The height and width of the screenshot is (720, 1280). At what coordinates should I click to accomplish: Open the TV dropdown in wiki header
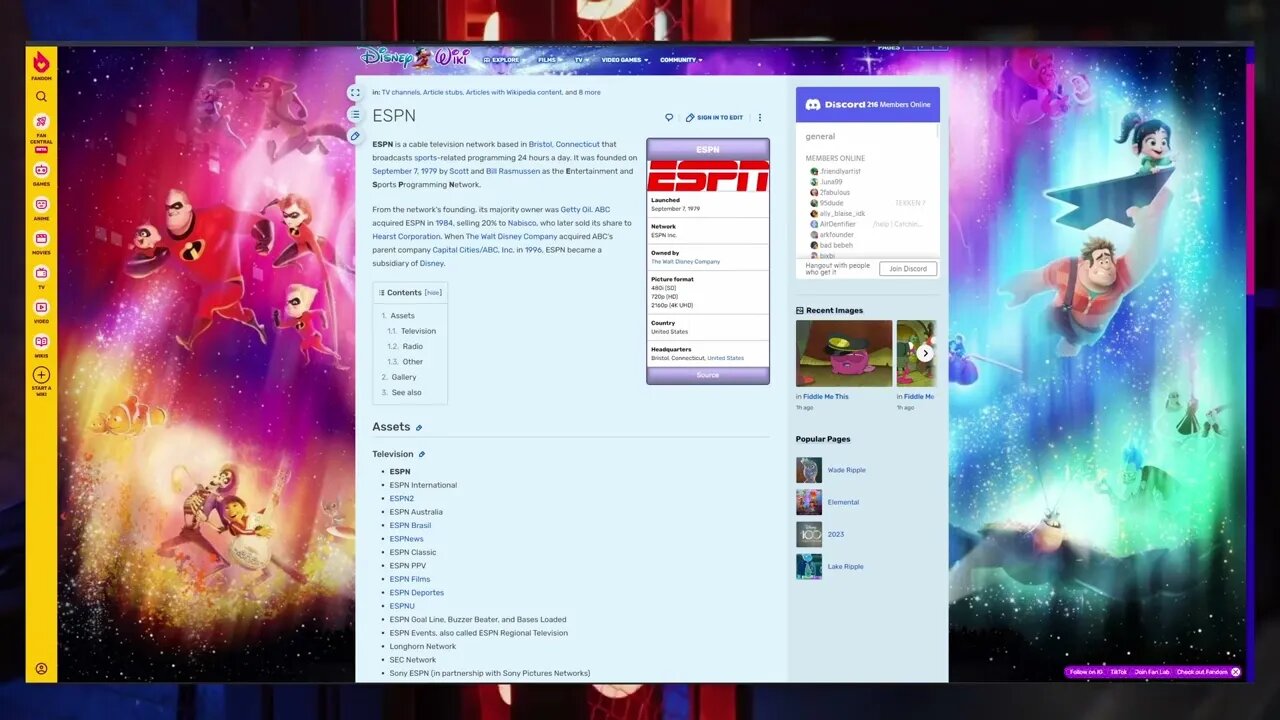[x=580, y=60]
